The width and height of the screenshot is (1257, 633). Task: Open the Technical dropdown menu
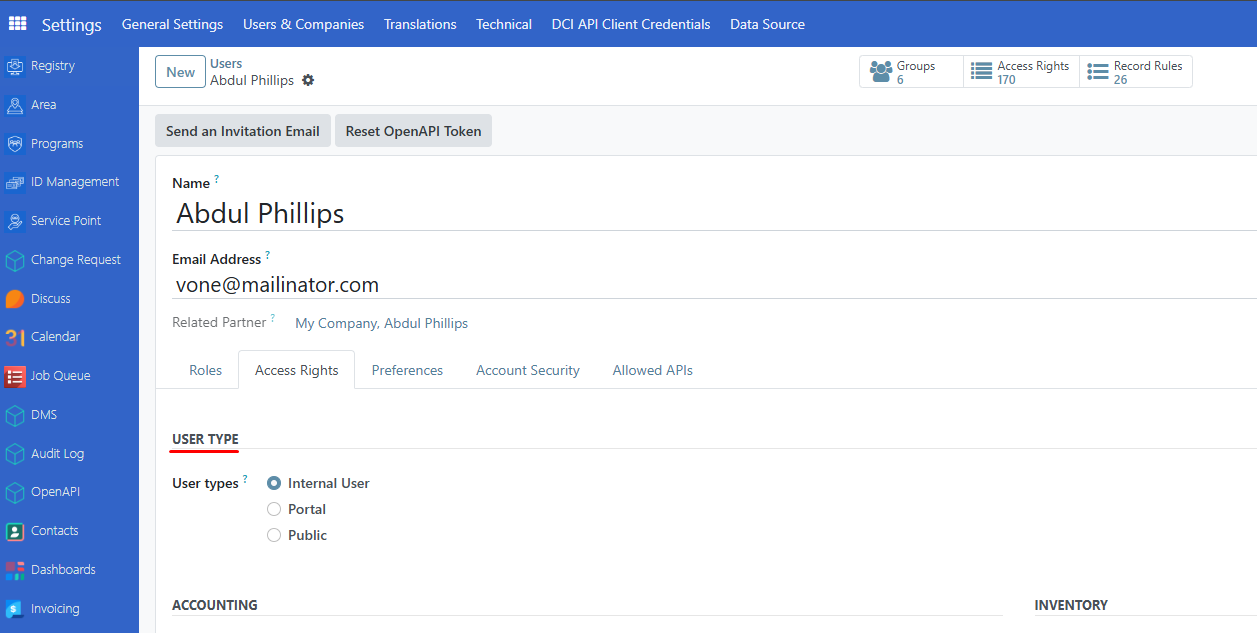click(x=503, y=24)
